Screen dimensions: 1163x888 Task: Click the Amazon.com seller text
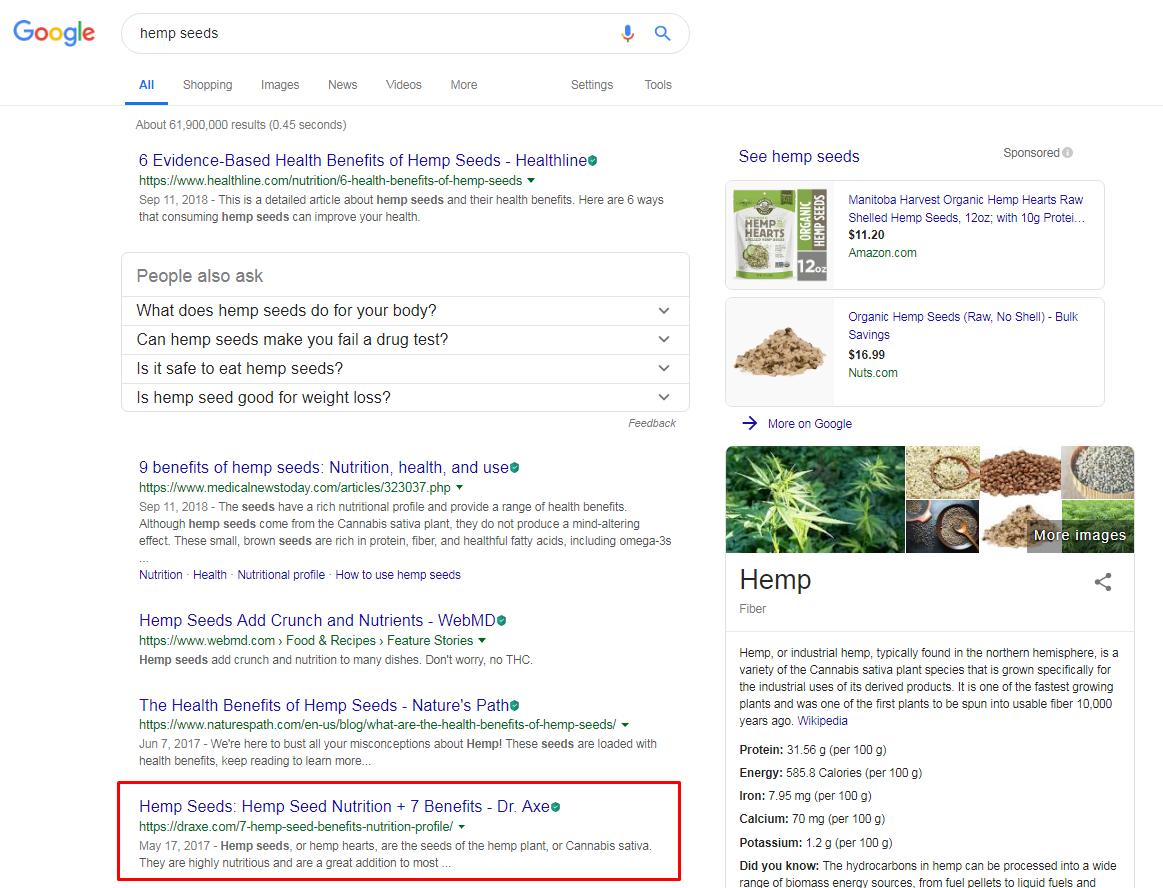pyautogui.click(x=882, y=253)
